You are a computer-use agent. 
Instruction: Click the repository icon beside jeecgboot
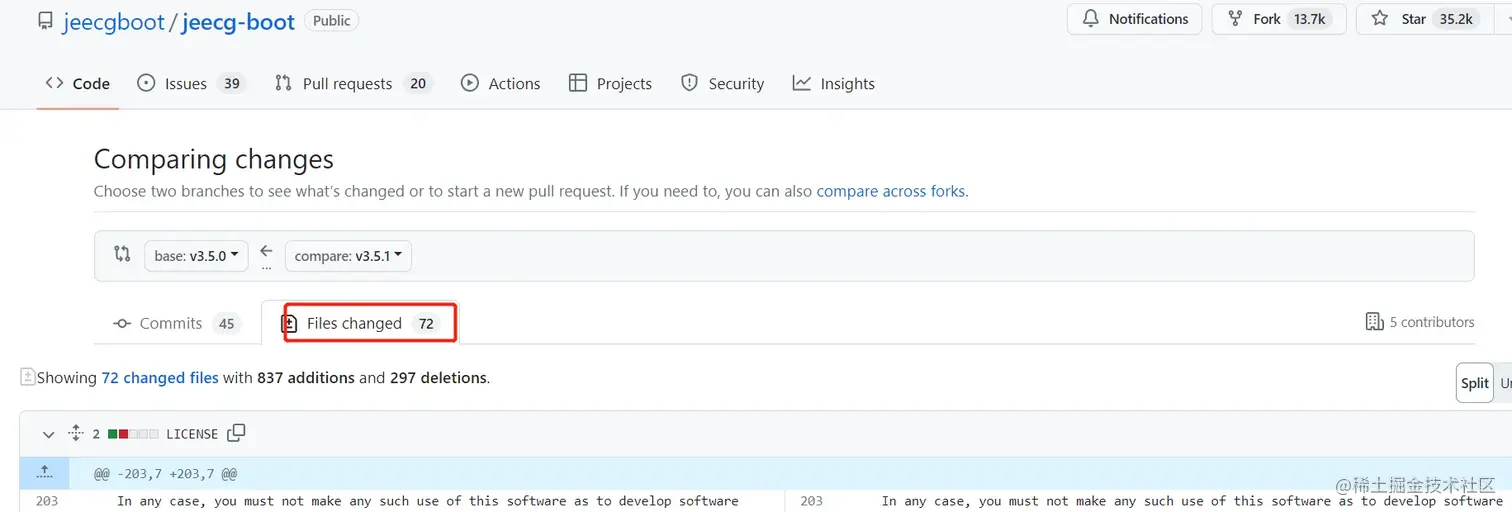click(x=45, y=21)
